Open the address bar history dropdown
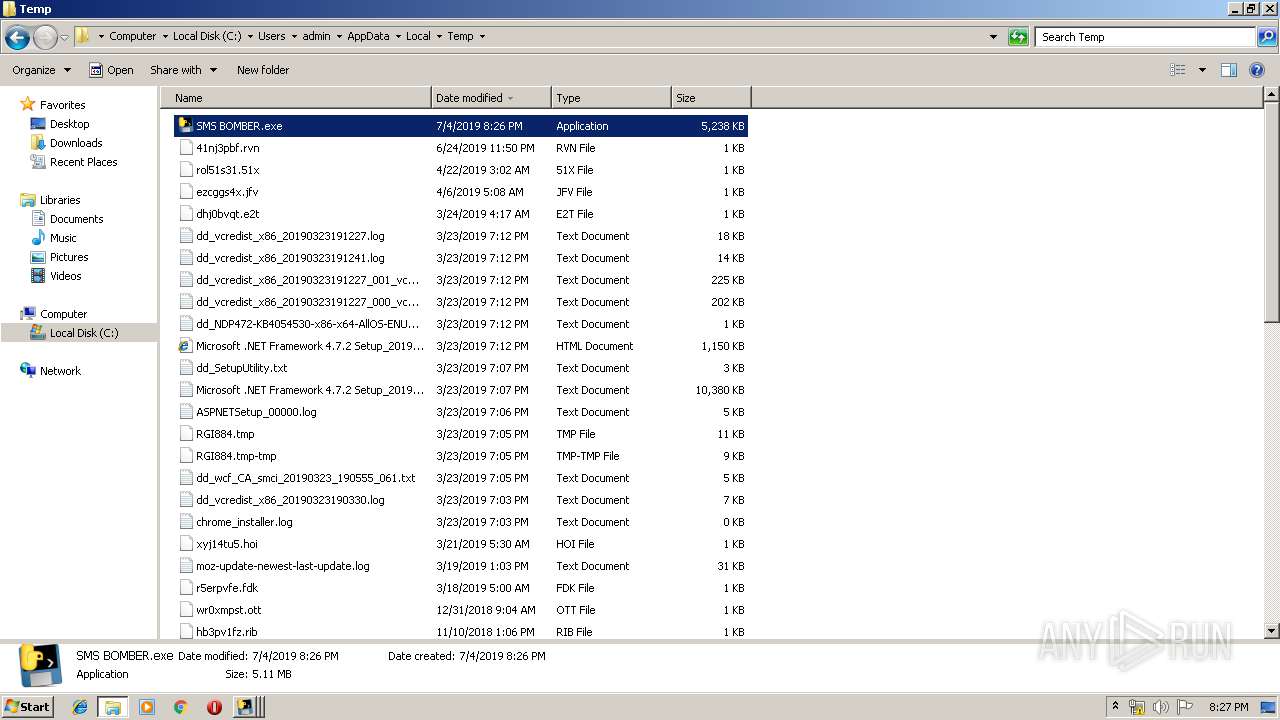This screenshot has height=720, width=1280. [993, 37]
